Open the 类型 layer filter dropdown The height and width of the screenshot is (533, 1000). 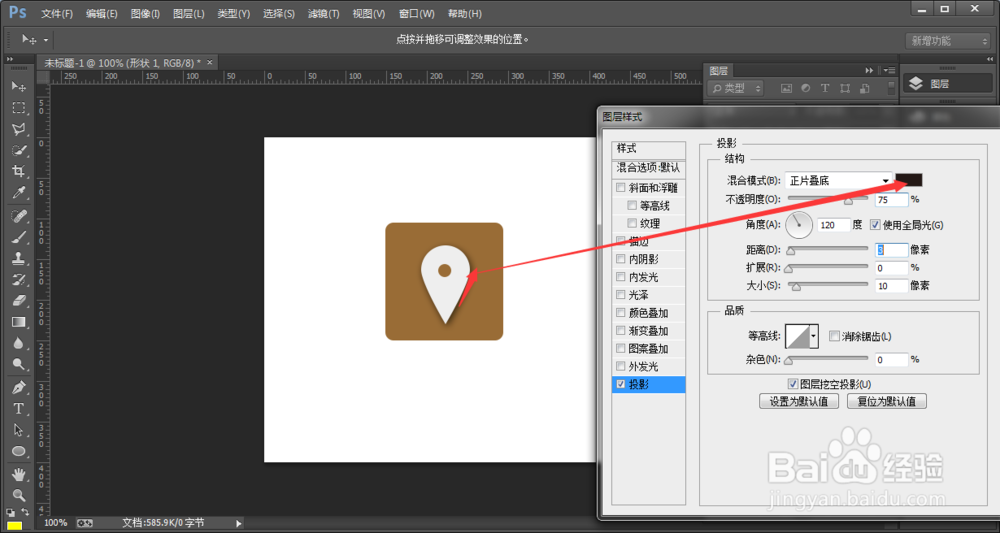735,88
